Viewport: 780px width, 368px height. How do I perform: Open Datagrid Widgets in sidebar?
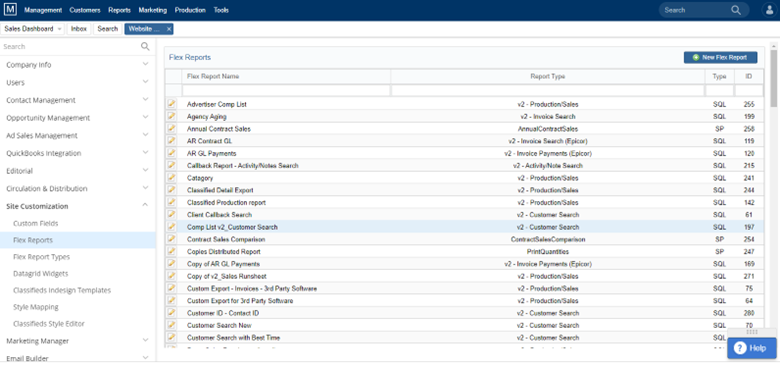tap(41, 274)
